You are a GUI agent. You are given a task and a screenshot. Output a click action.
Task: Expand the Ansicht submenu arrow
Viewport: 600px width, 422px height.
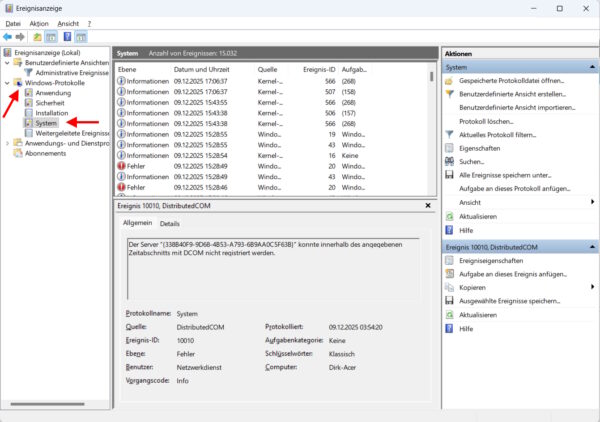coord(592,202)
